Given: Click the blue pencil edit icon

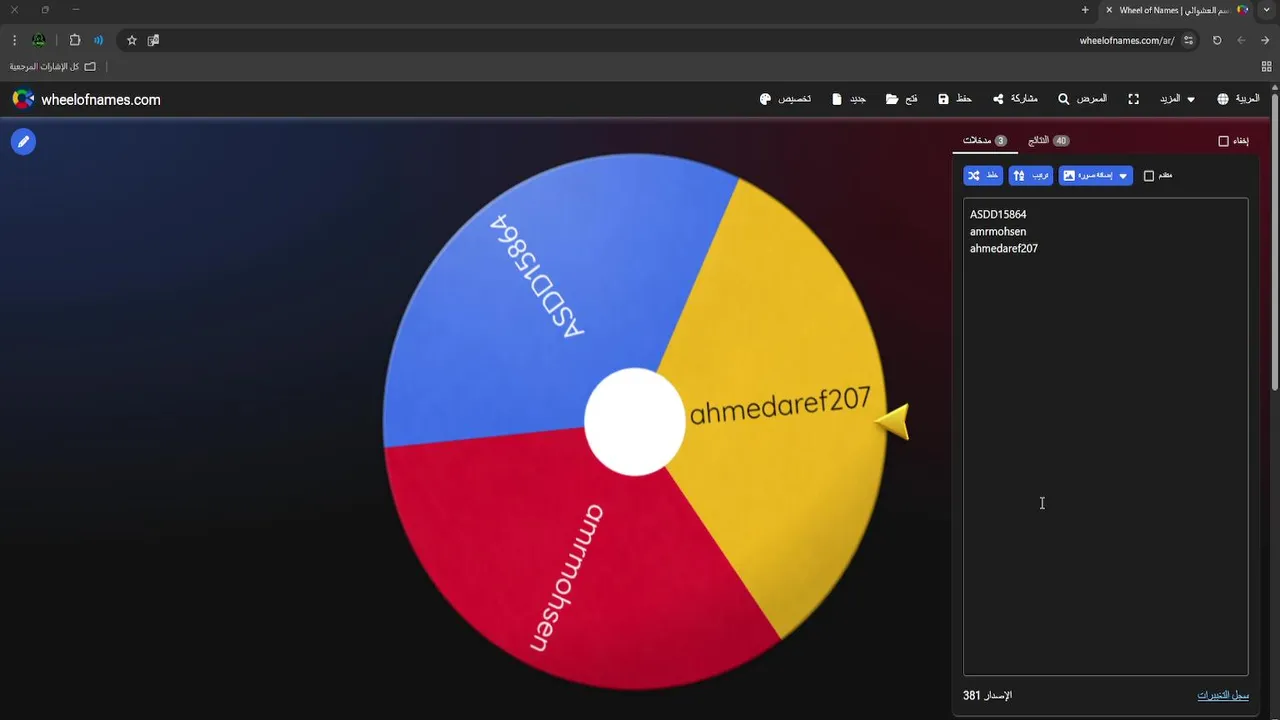Looking at the screenshot, I should coord(23,142).
